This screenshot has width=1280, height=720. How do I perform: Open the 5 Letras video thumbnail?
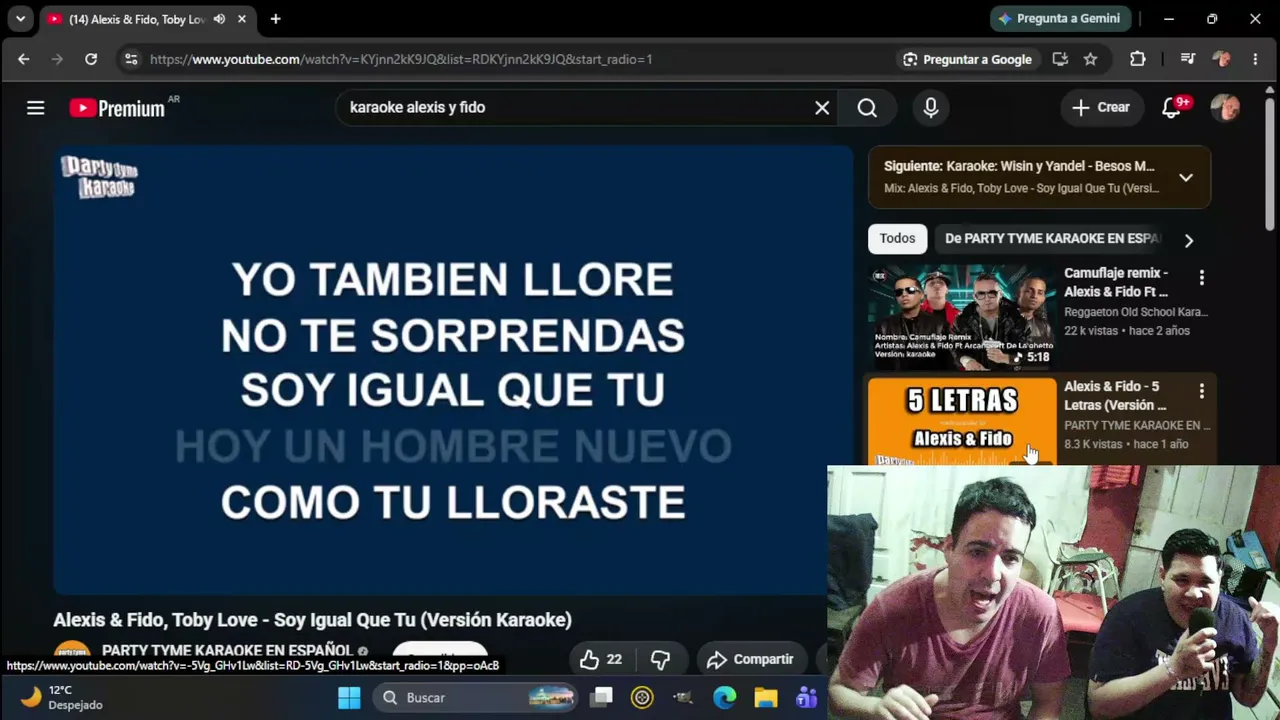click(962, 421)
